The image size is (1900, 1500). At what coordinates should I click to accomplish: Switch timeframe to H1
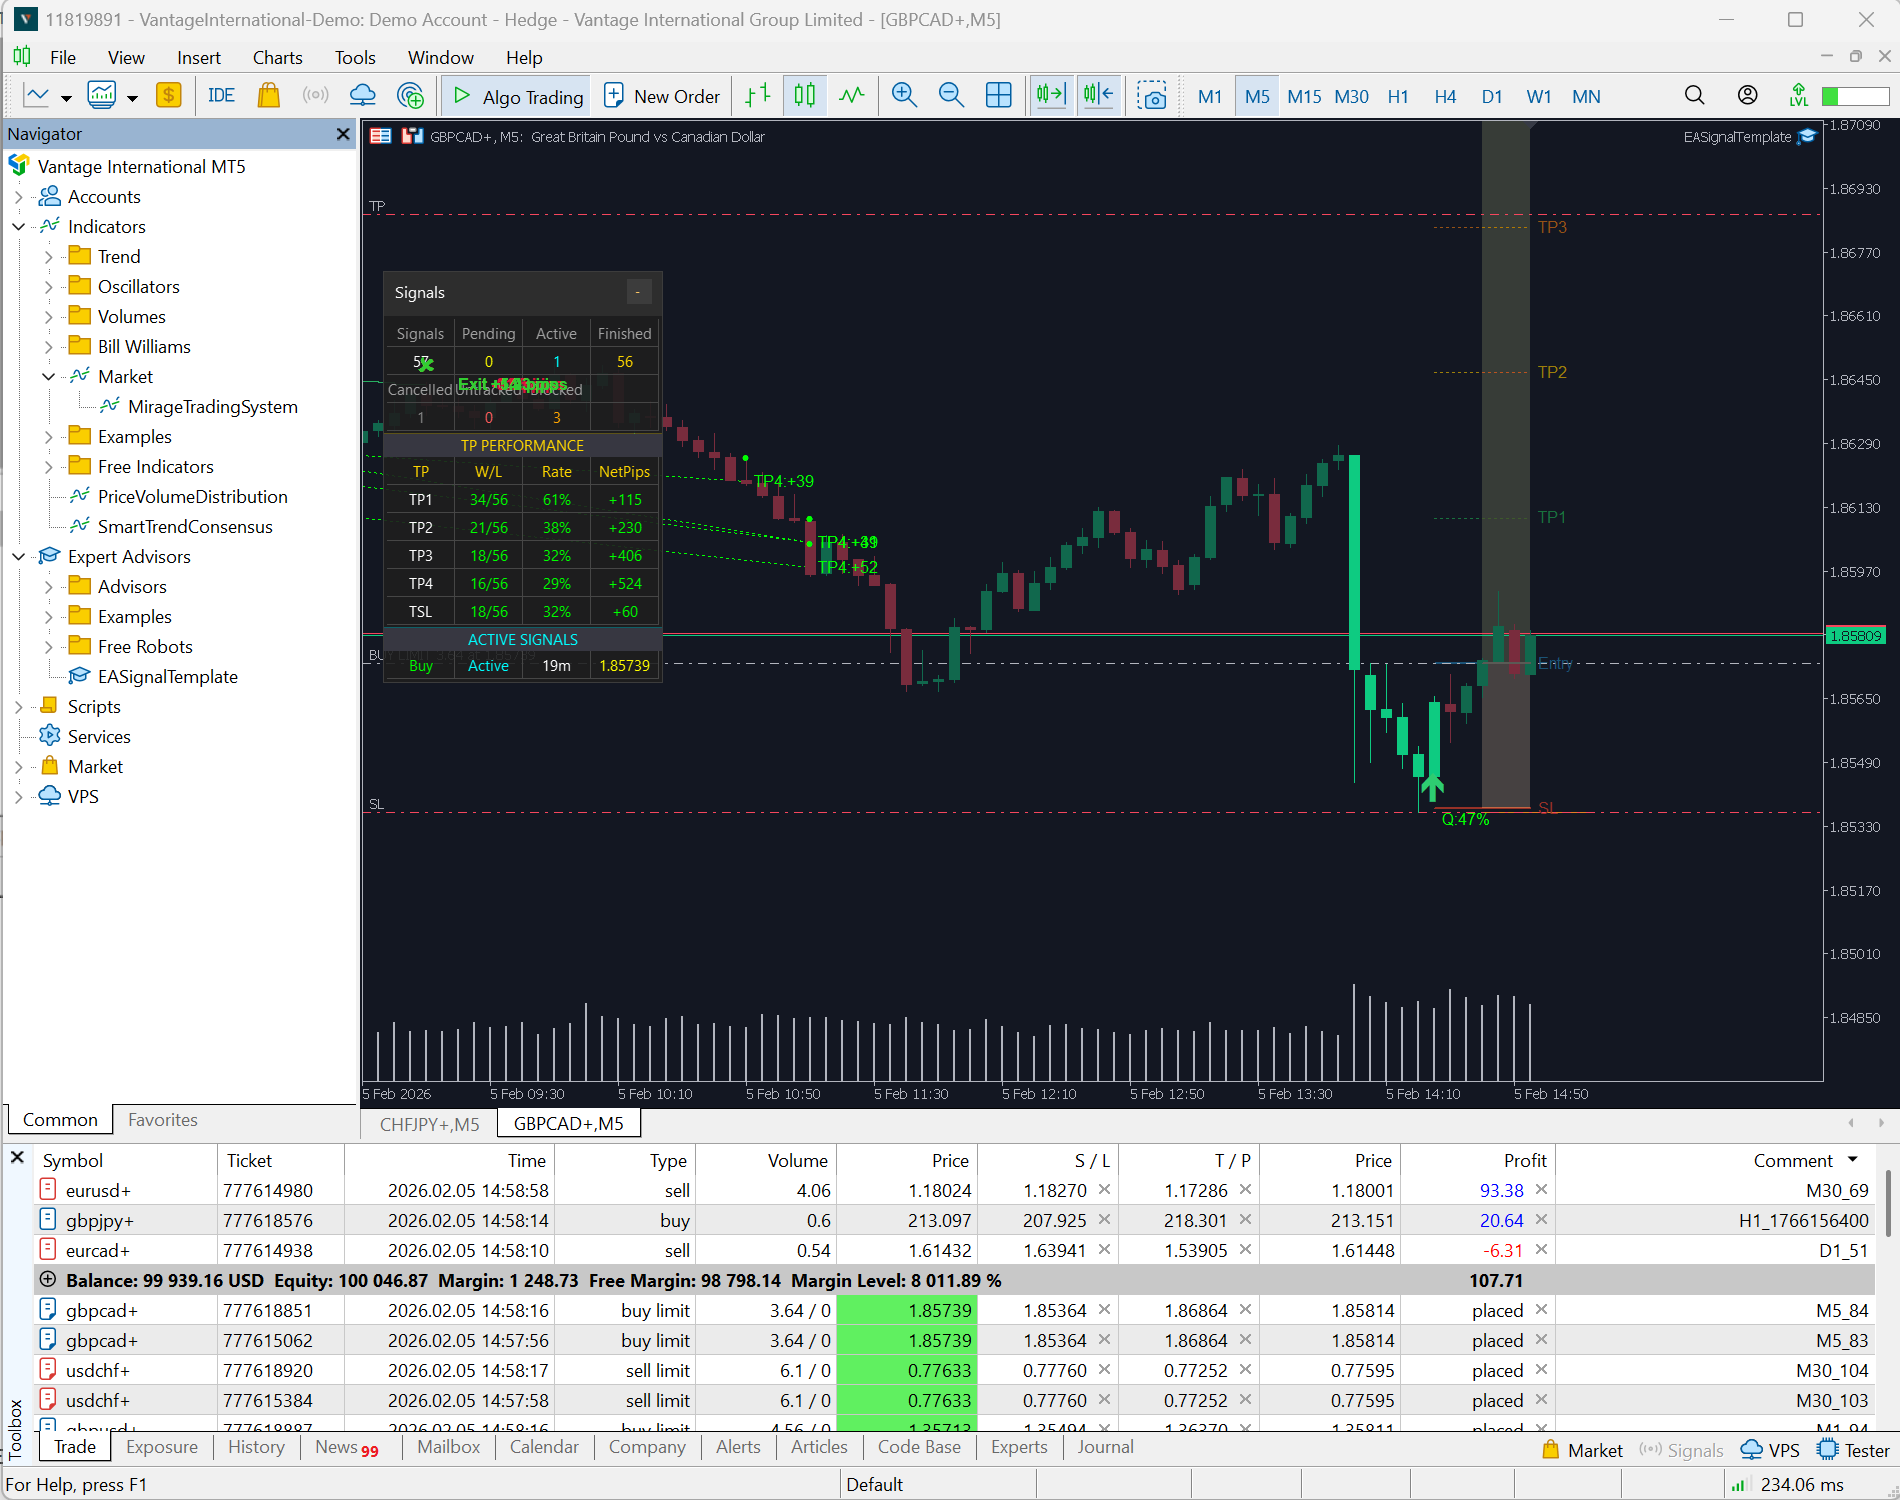[1398, 97]
